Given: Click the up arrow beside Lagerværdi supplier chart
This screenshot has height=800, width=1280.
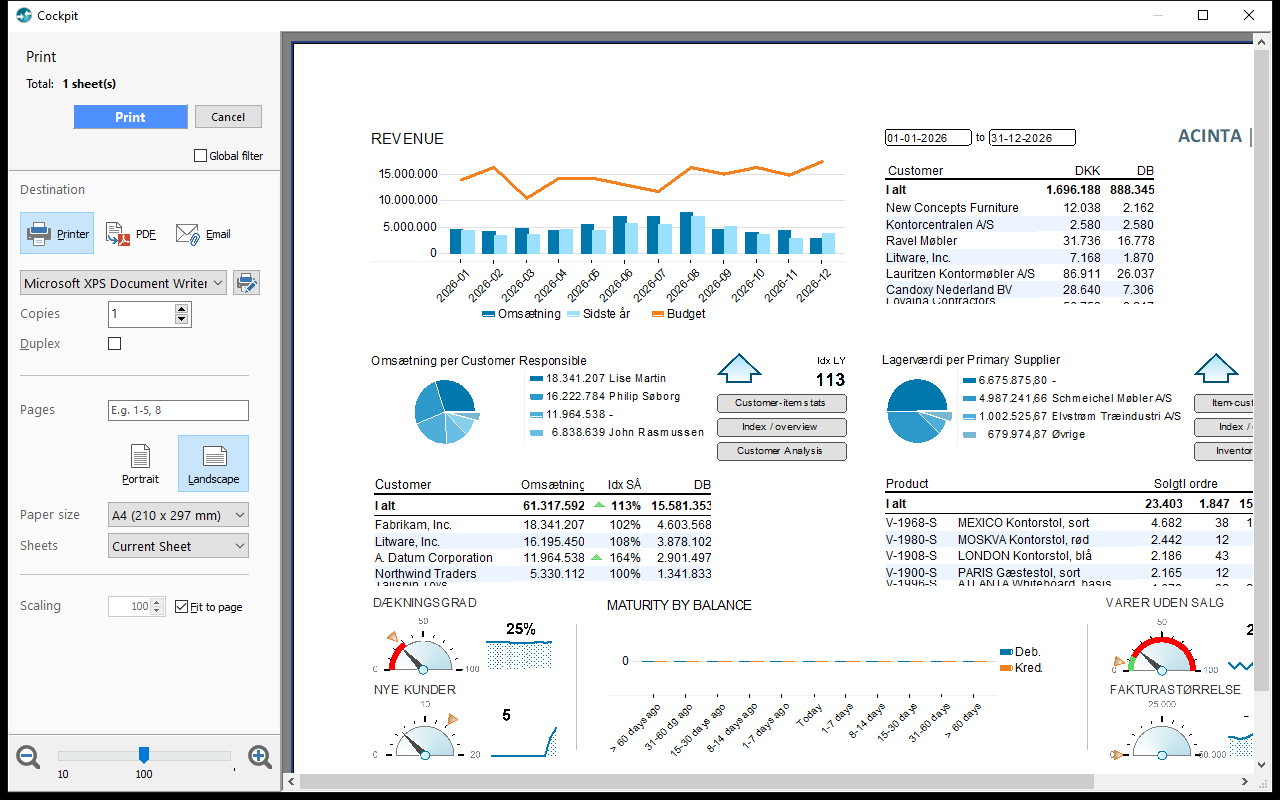Looking at the screenshot, I should coord(1216,368).
